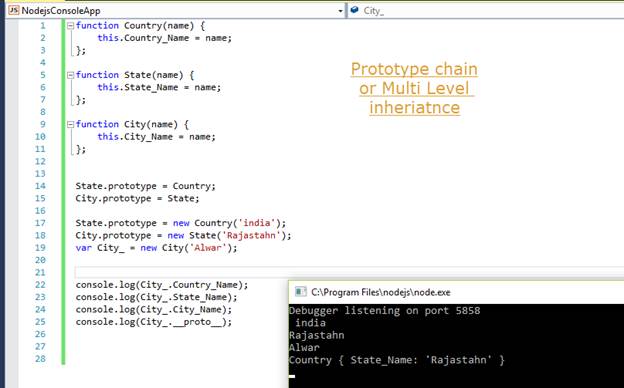This screenshot has width=624, height=388.
Task: Collapse the State function block
Action: tap(70, 75)
